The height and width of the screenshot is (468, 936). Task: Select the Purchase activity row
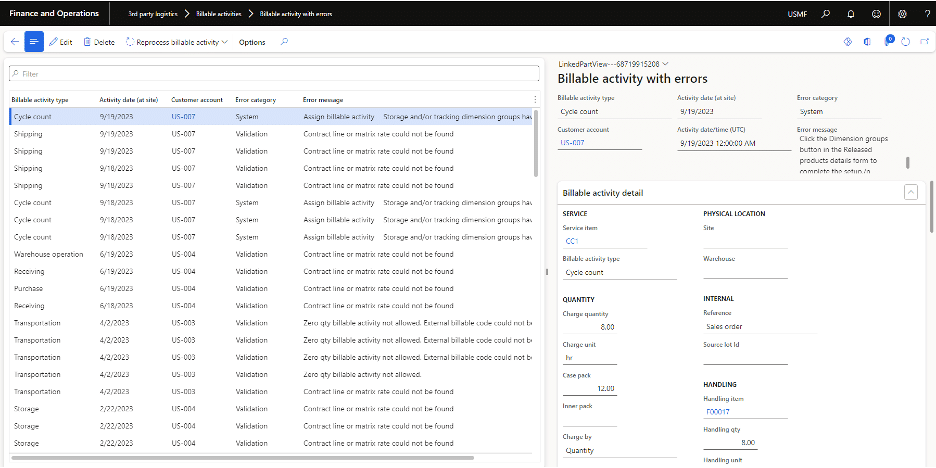pyautogui.click(x=272, y=288)
